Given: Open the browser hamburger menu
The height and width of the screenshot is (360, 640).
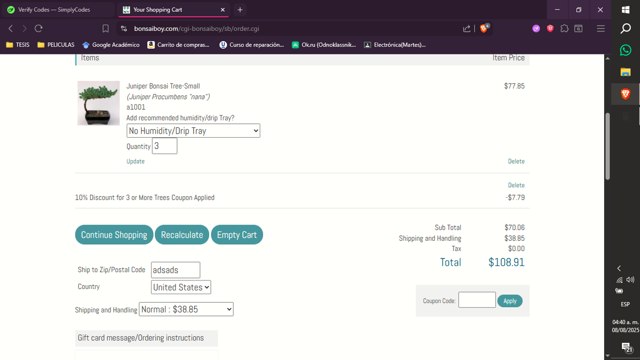Looking at the screenshot, I should 600,29.
